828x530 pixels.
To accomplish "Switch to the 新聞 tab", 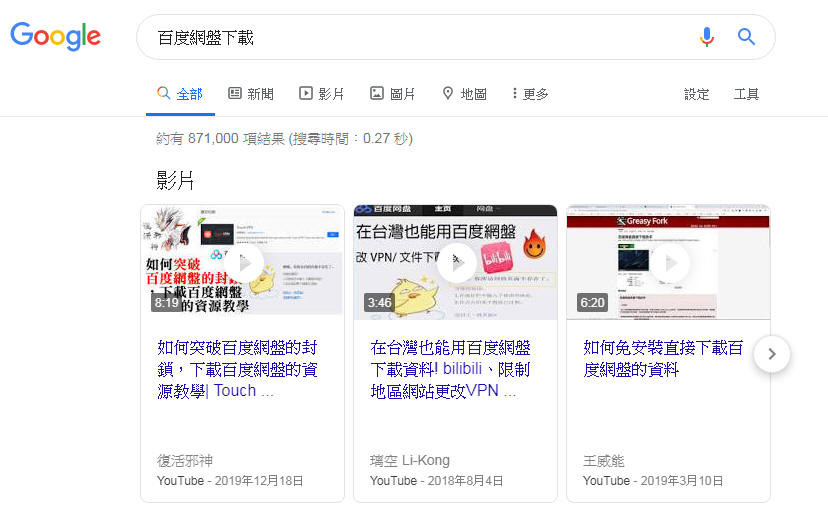I will coord(251,94).
